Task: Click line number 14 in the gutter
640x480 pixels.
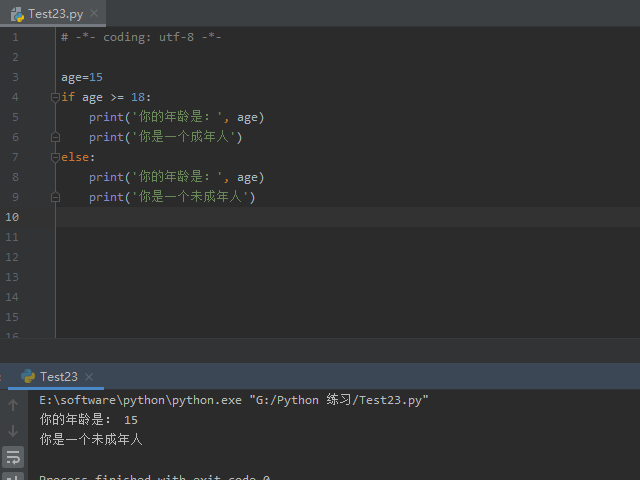Action: (12, 297)
